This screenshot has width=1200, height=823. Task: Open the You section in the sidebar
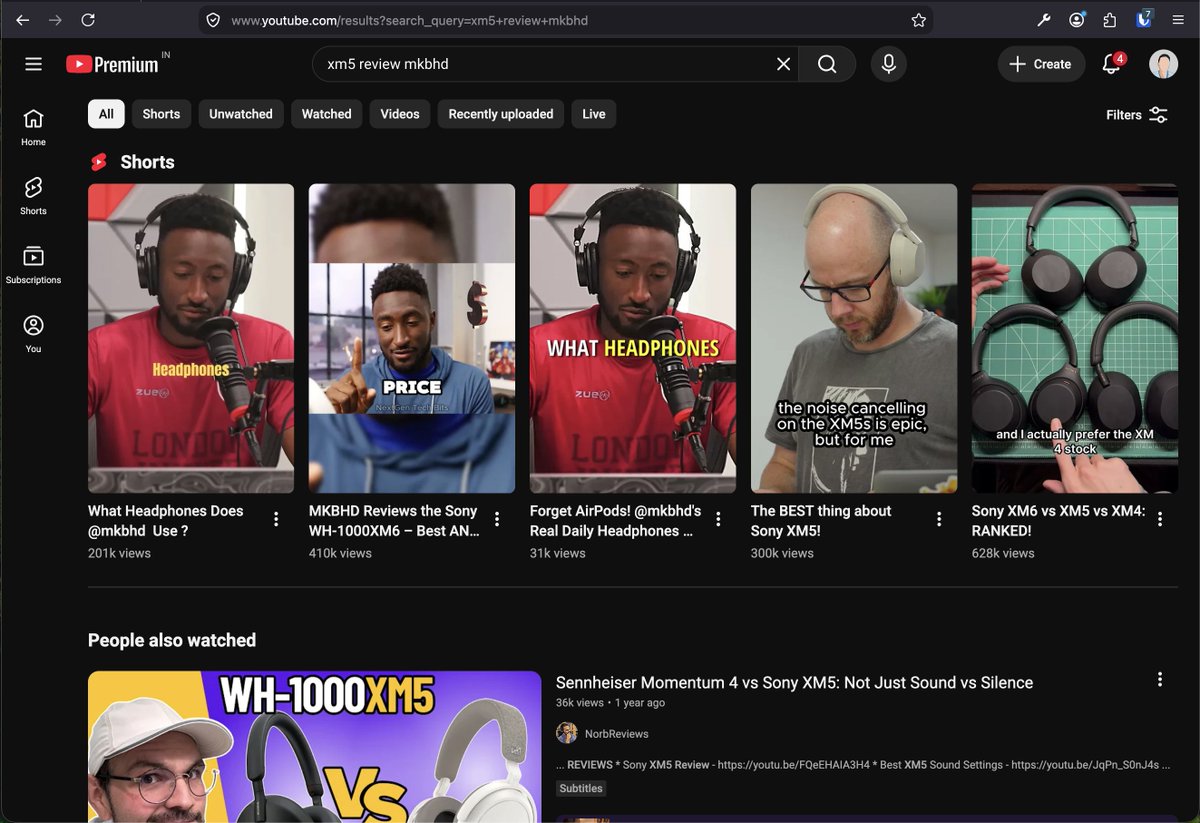click(x=33, y=334)
